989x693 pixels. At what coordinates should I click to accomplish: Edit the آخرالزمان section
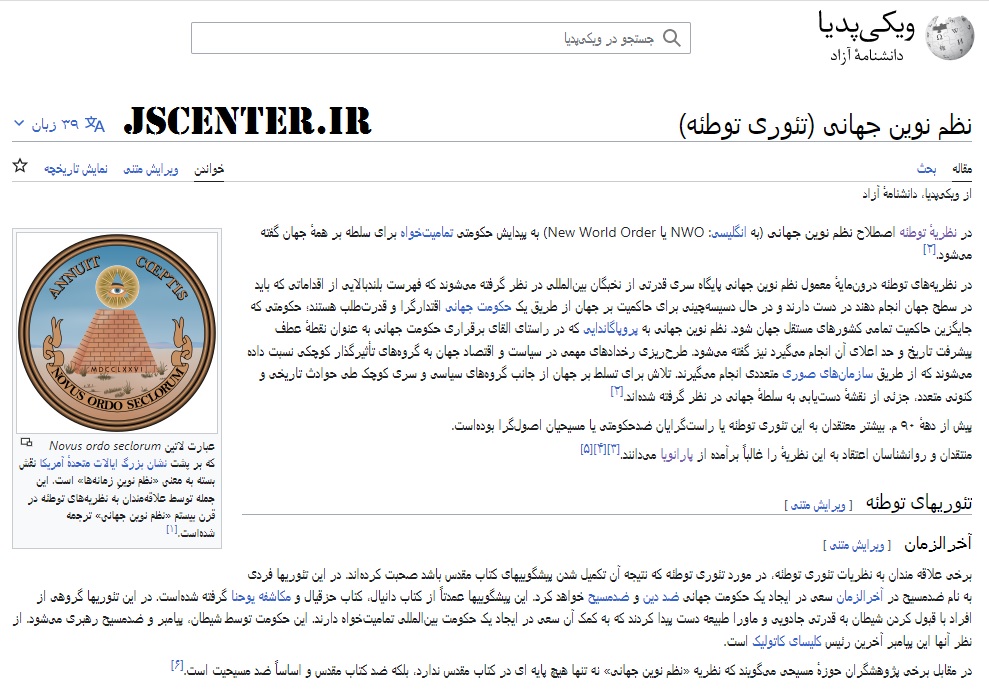(x=857, y=545)
